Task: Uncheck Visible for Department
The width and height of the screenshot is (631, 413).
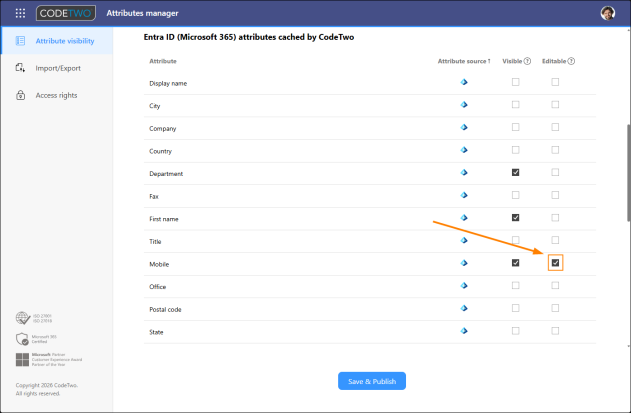Action: coord(516,172)
